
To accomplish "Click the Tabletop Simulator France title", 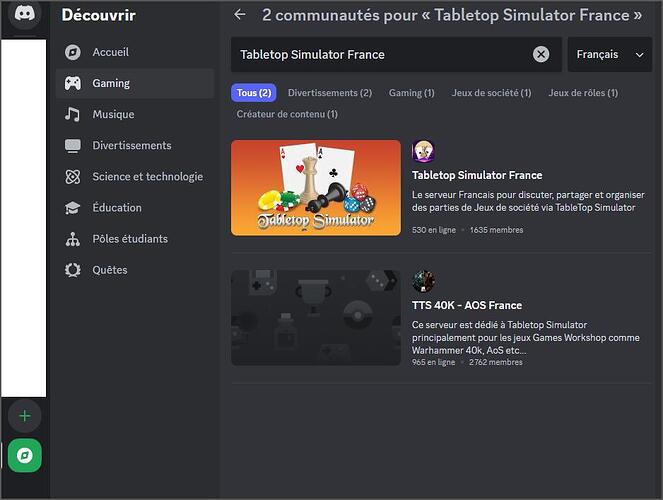I will 477,175.
